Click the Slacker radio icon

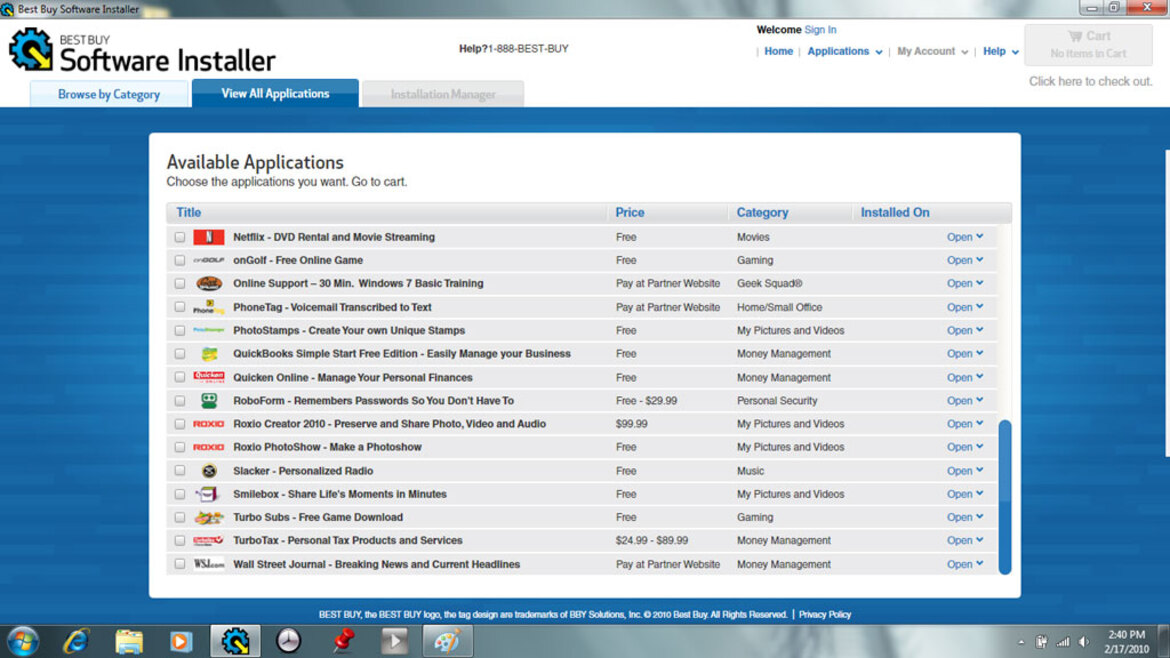pyautogui.click(x=209, y=471)
